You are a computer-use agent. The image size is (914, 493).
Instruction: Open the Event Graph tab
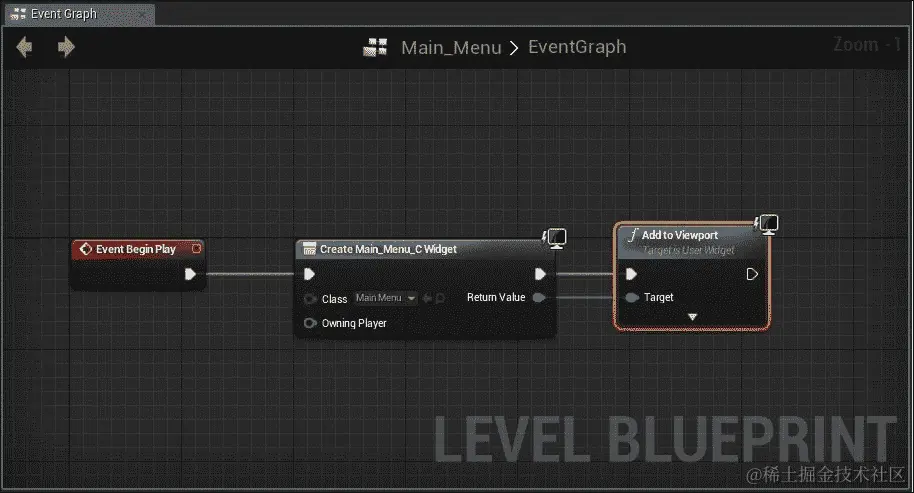[80, 14]
